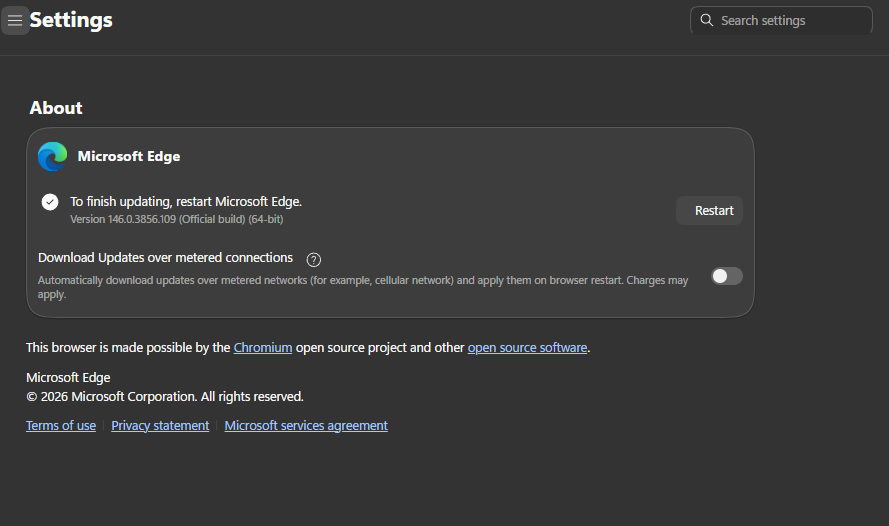The height and width of the screenshot is (526, 889).
Task: Enable Download Updates over metered connections toggle
Action: coord(726,276)
